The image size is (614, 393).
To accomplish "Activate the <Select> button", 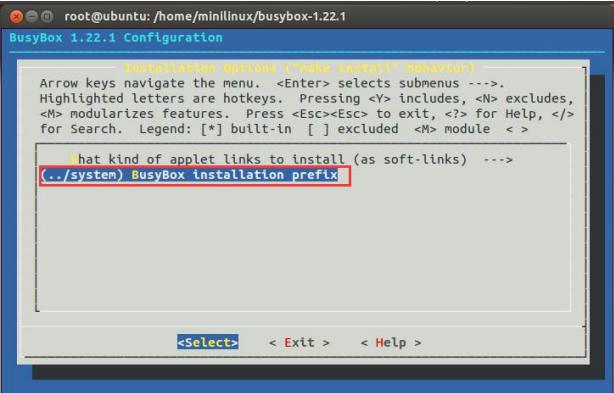I will tap(208, 343).
